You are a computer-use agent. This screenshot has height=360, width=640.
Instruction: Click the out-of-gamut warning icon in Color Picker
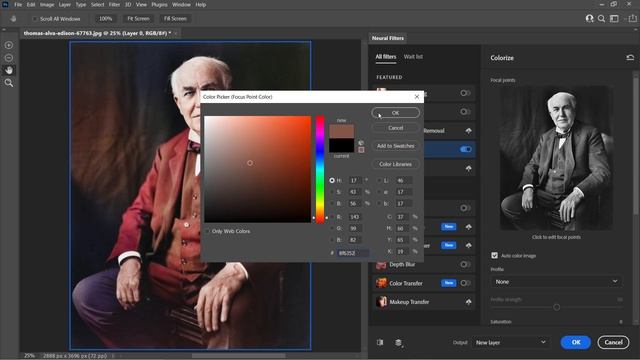[x=361, y=143]
